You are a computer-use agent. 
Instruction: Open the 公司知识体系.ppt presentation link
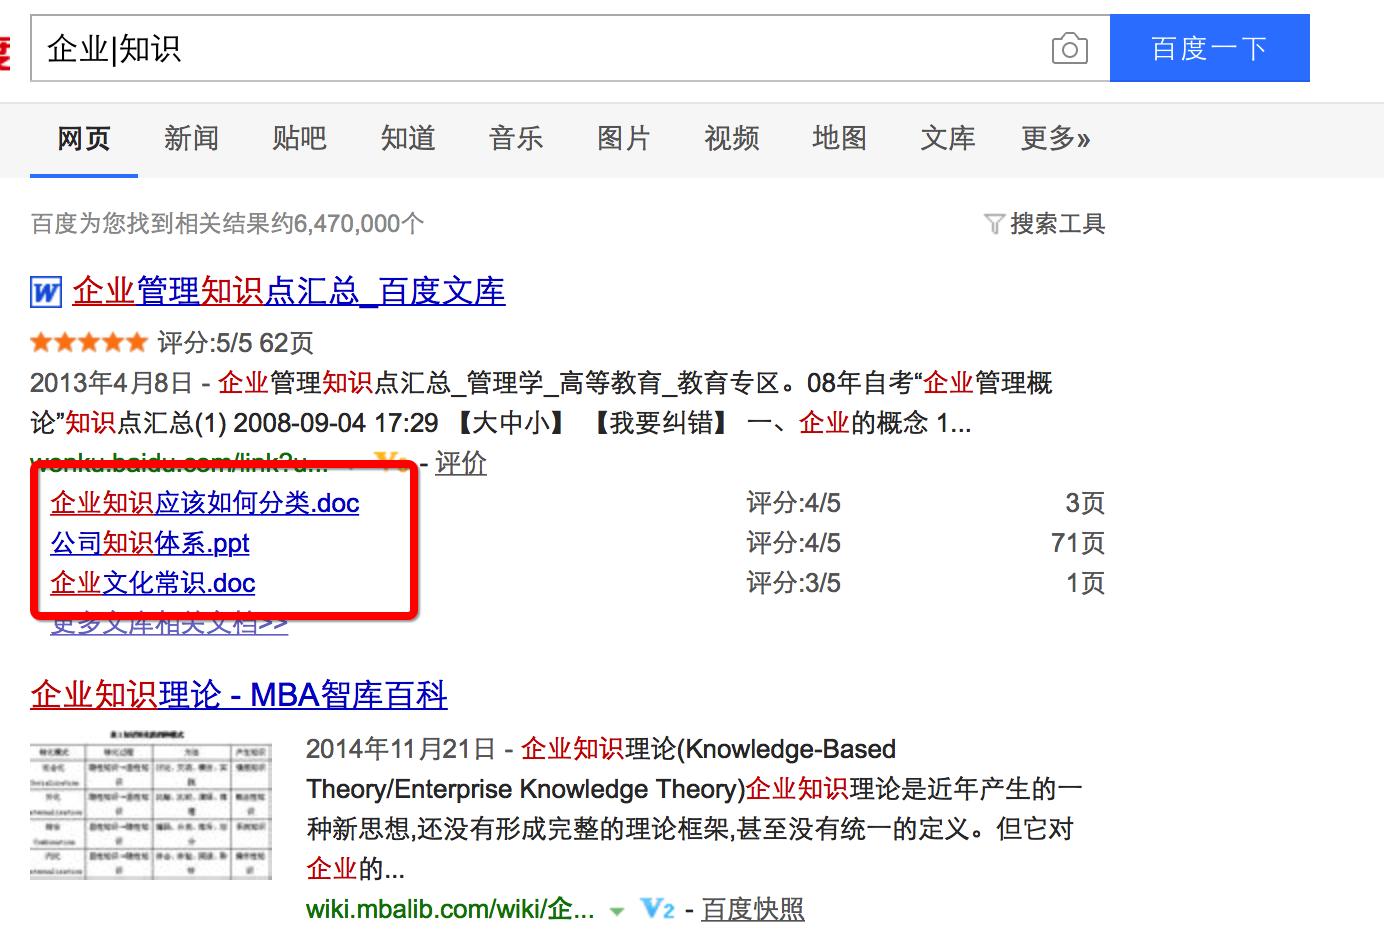[148, 543]
